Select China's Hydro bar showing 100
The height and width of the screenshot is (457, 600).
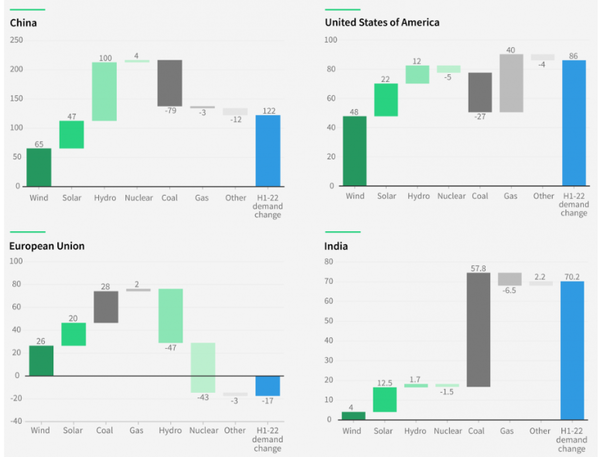[105, 91]
